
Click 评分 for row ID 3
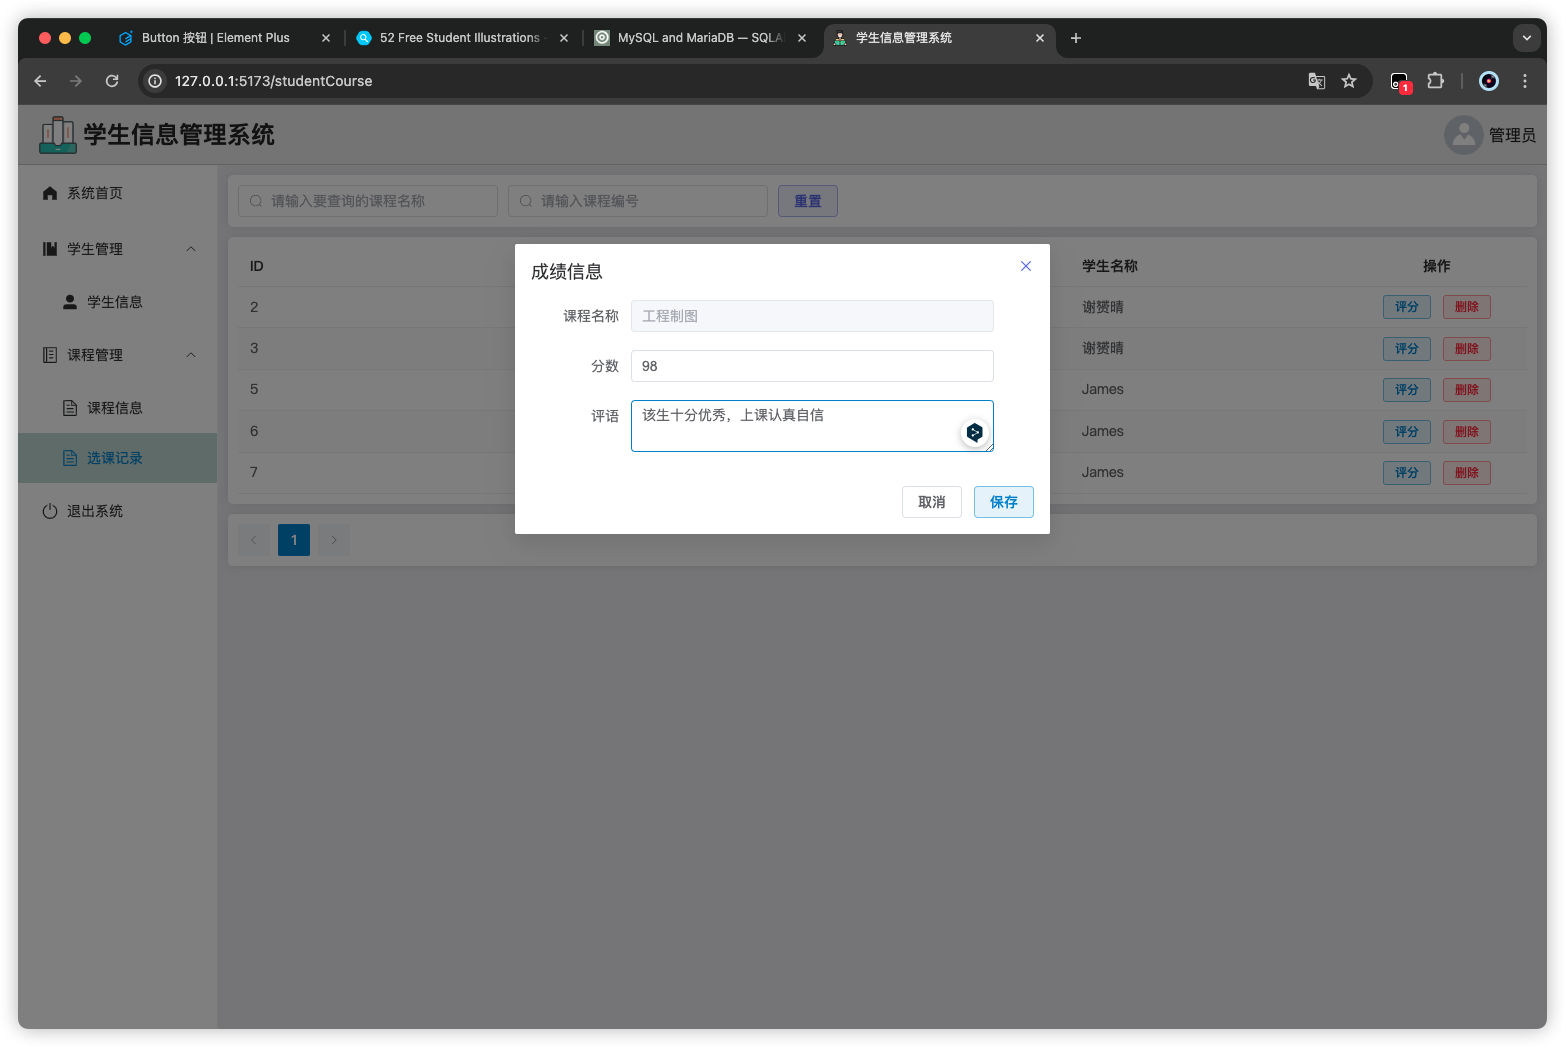pyautogui.click(x=1407, y=349)
